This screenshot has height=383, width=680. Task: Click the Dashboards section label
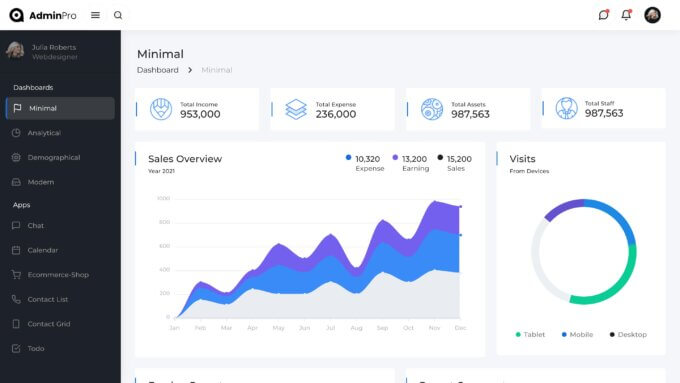pyautogui.click(x=33, y=88)
